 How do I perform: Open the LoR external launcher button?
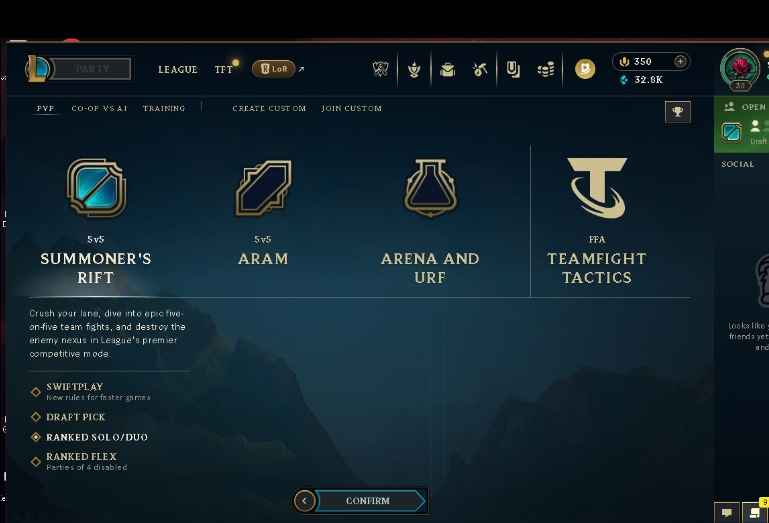(274, 69)
